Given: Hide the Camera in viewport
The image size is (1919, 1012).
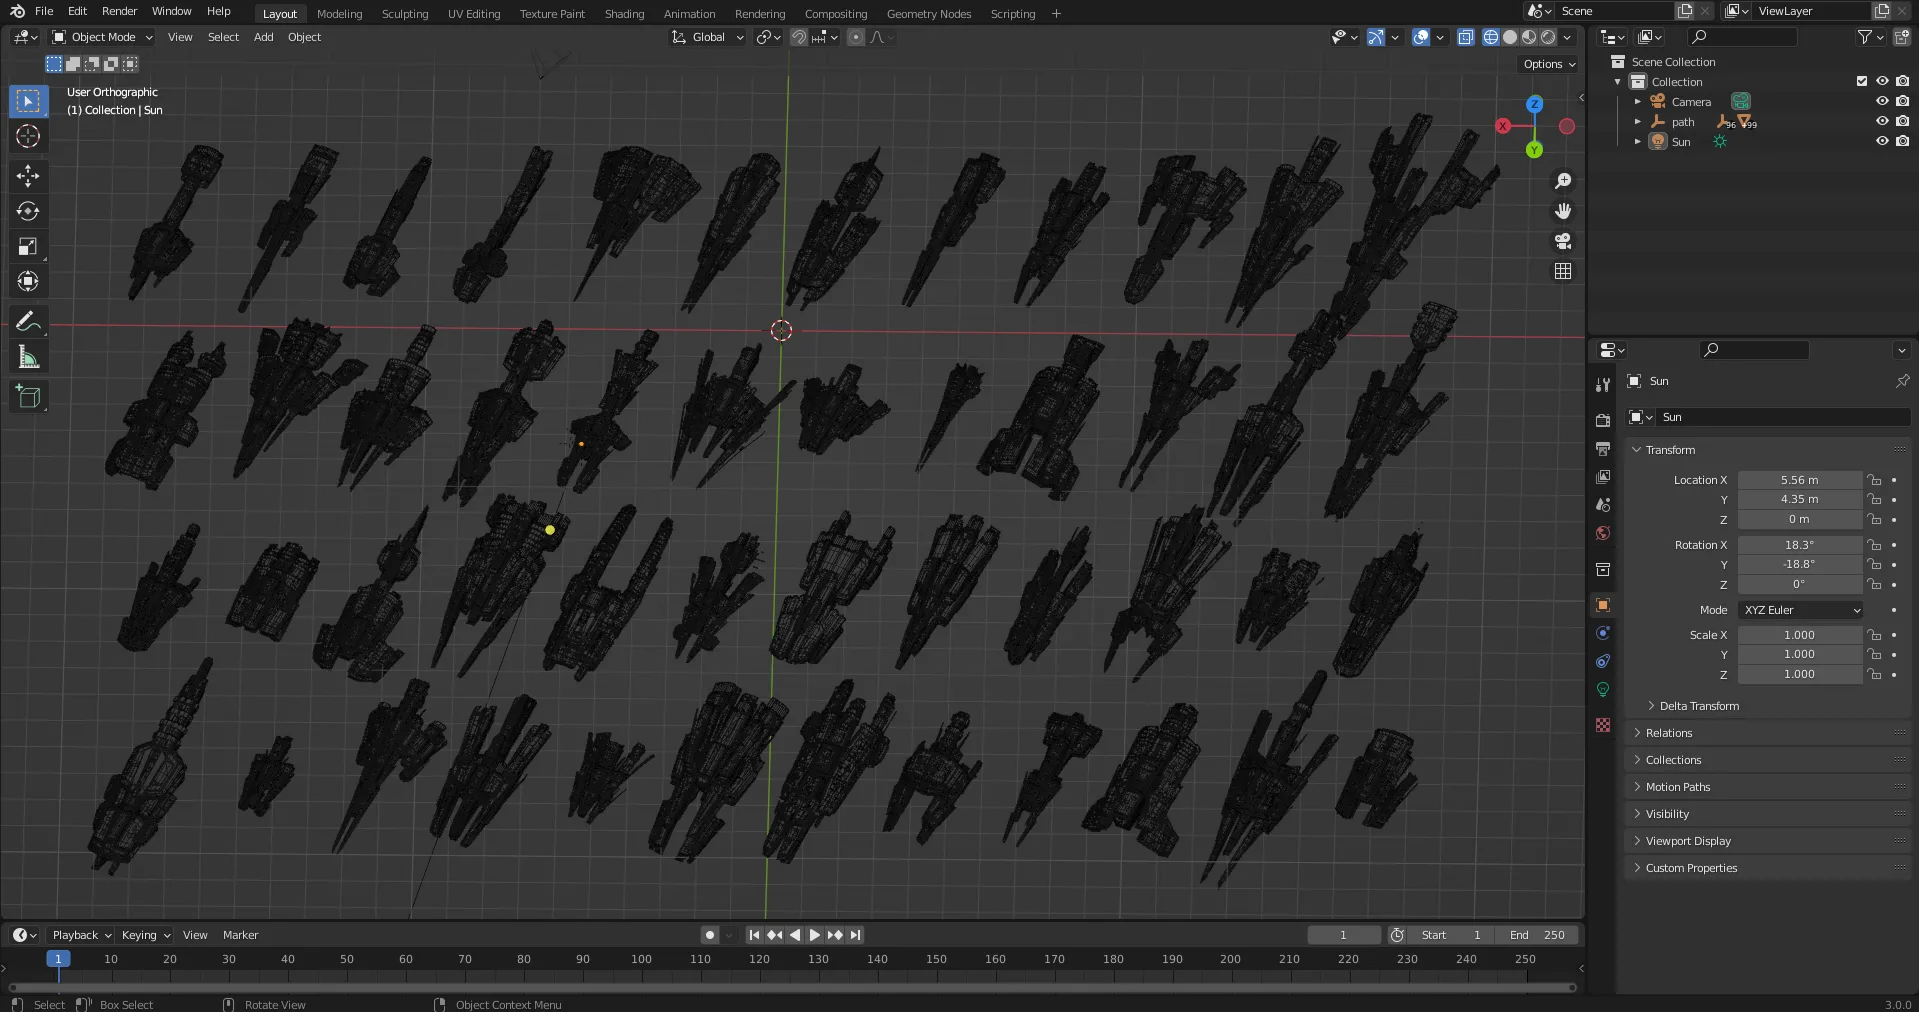Looking at the screenshot, I should tap(1882, 101).
